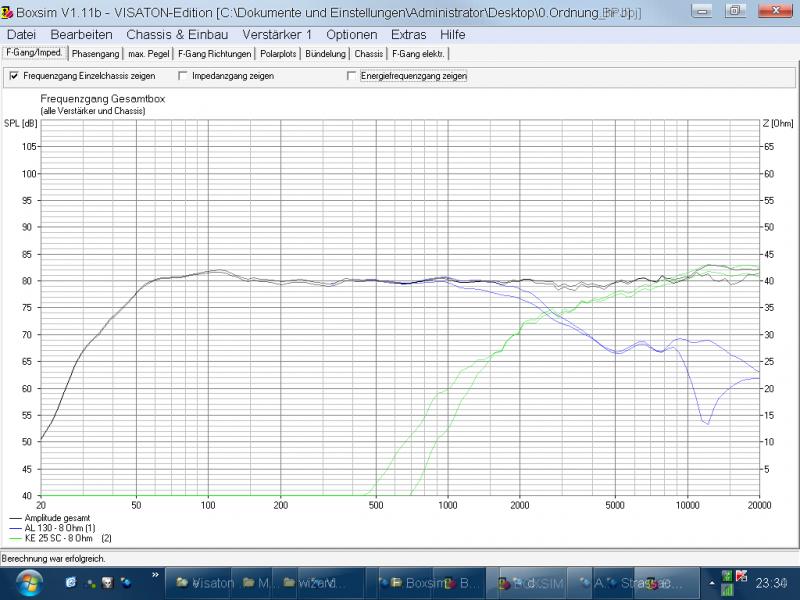Select the F-Gang Richtungen tab
Image resolution: width=800 pixels, height=600 pixels.
click(214, 53)
